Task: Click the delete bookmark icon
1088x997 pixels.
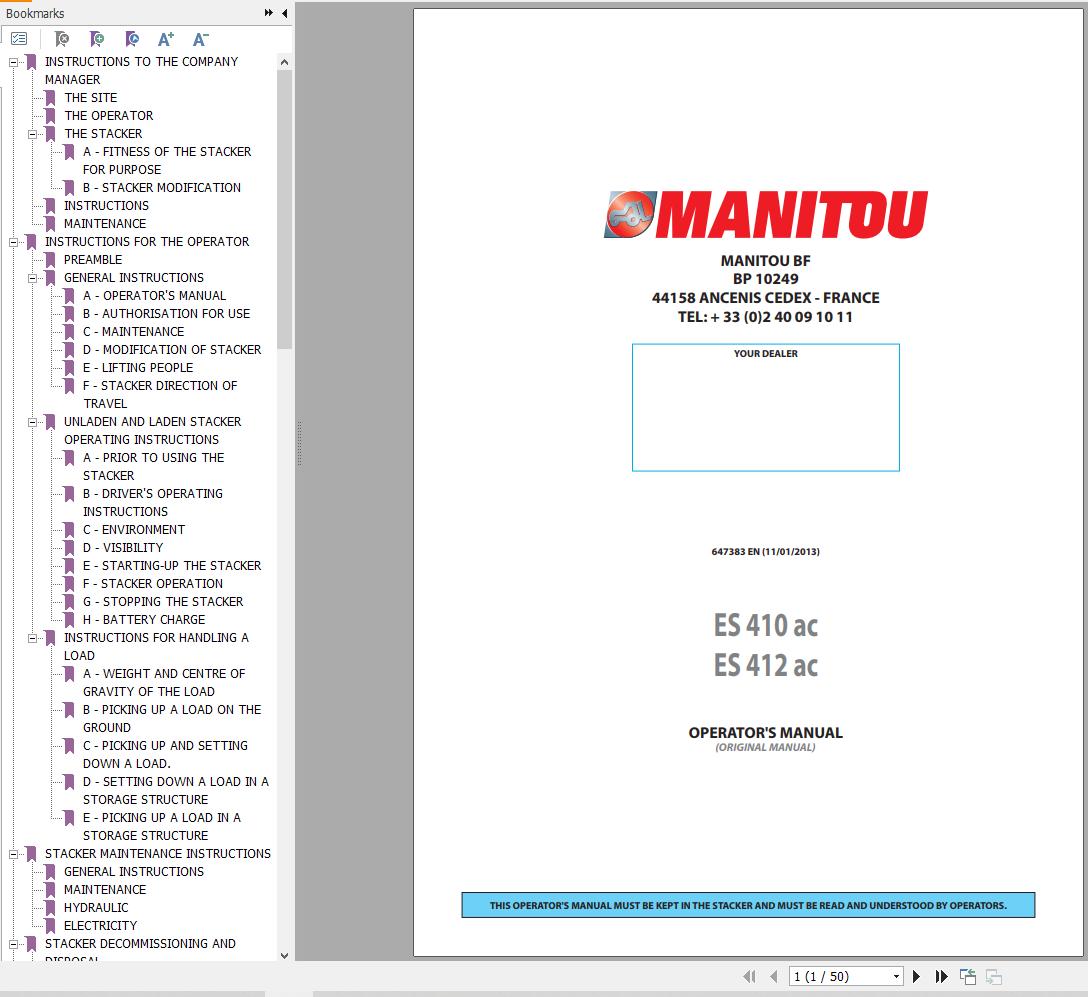Action: [62, 39]
